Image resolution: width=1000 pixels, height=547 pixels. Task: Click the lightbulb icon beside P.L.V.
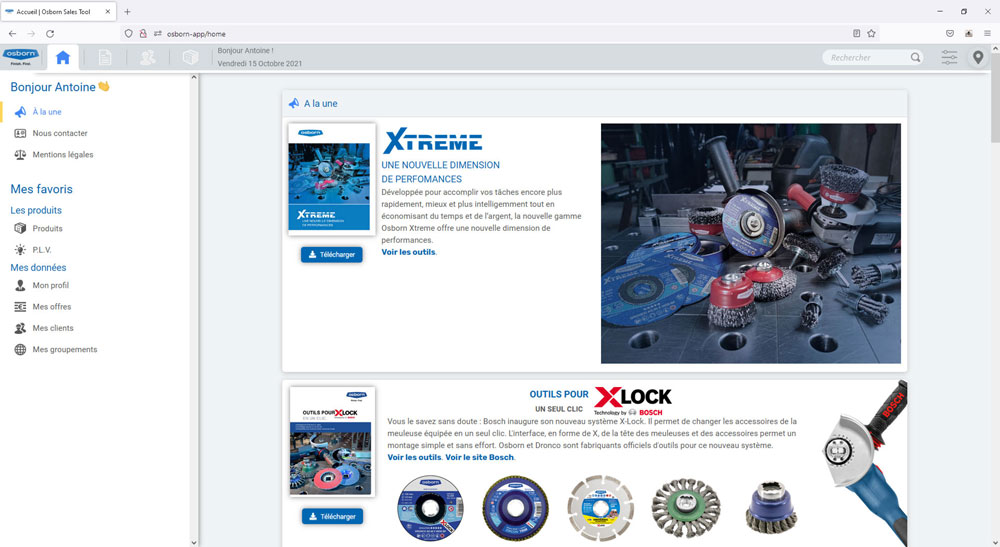tap(20, 250)
